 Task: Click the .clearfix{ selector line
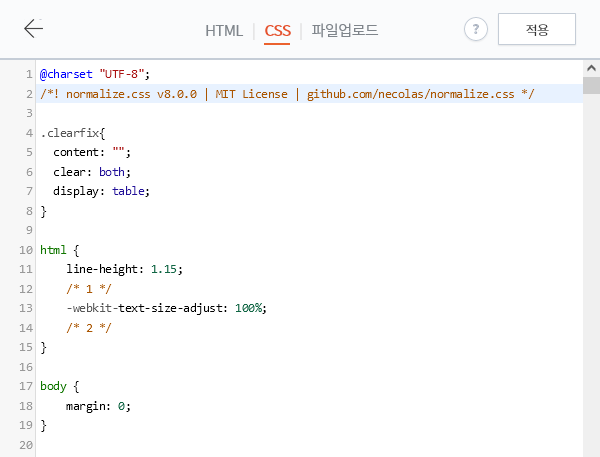tap(73, 133)
